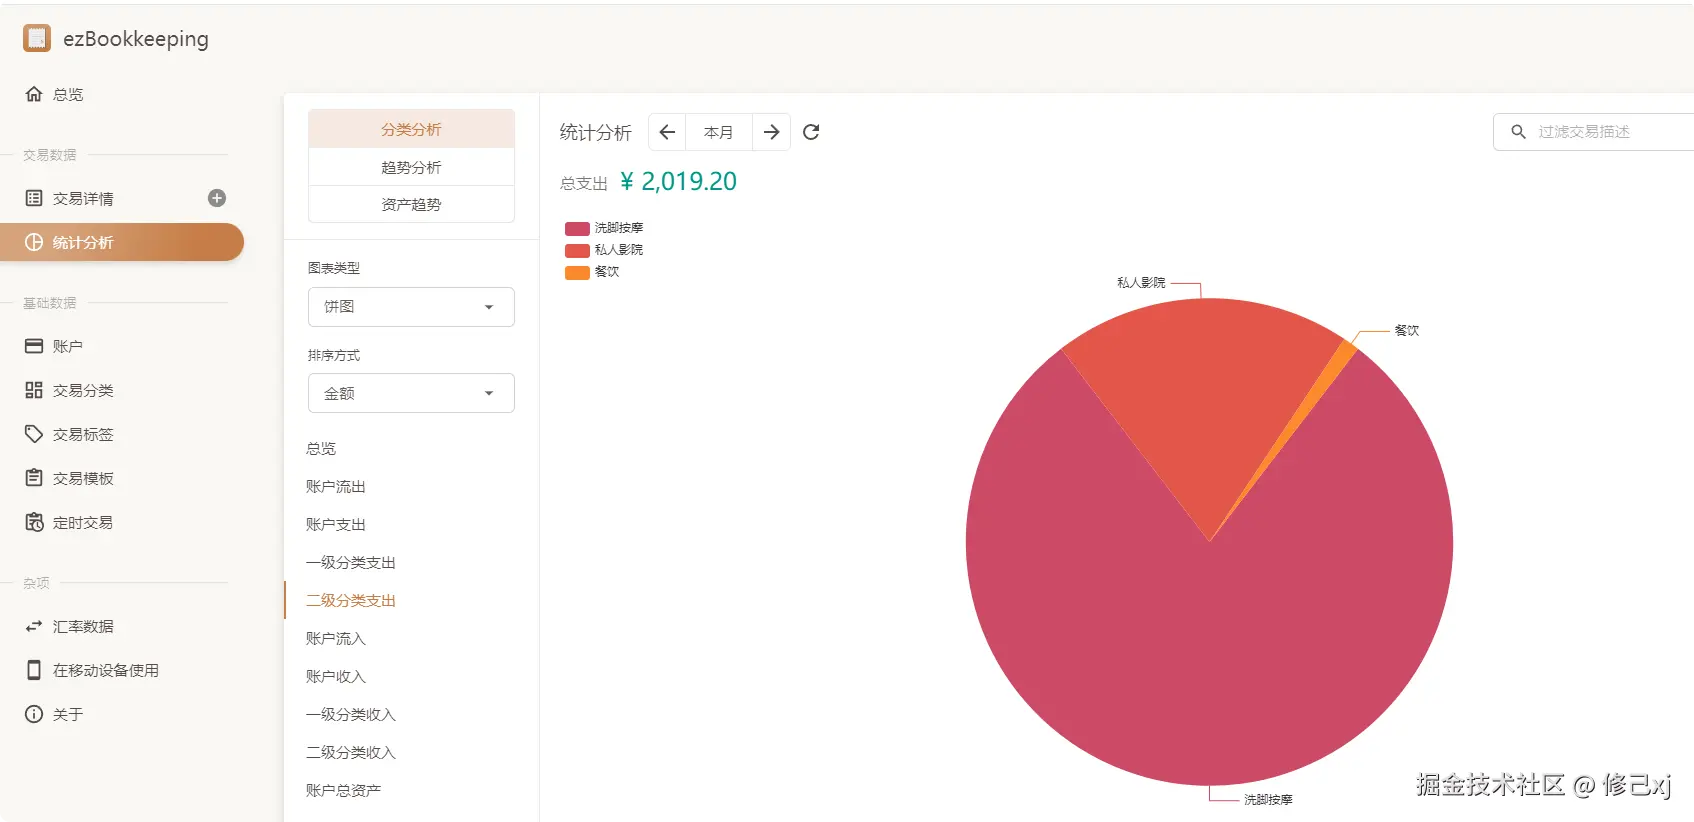Image resolution: width=1694 pixels, height=822 pixels.
Task: Click the 统计分析 page heading
Action: (x=596, y=132)
